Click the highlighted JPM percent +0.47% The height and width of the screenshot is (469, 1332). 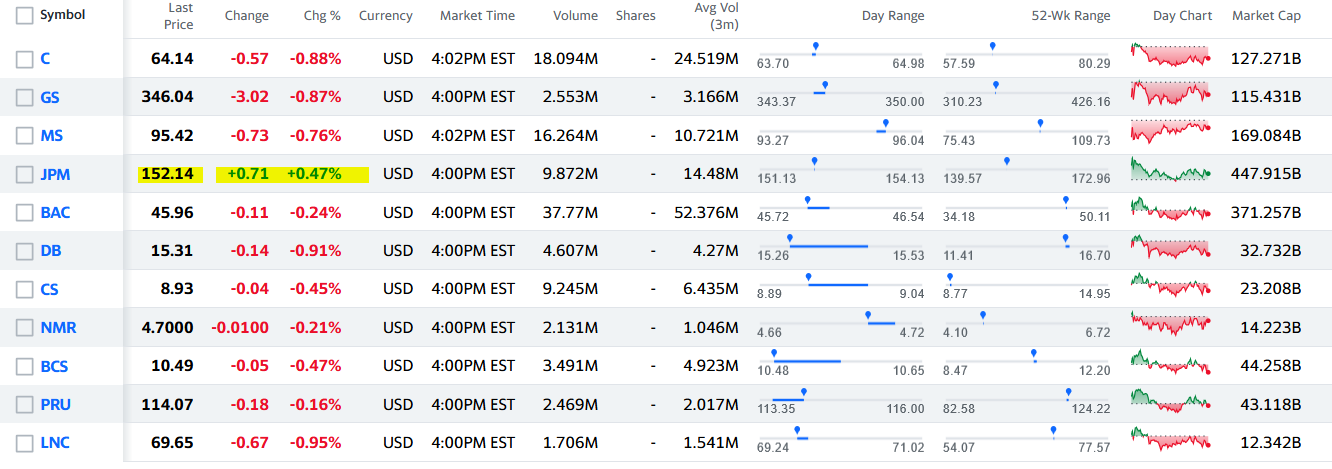[x=315, y=175]
